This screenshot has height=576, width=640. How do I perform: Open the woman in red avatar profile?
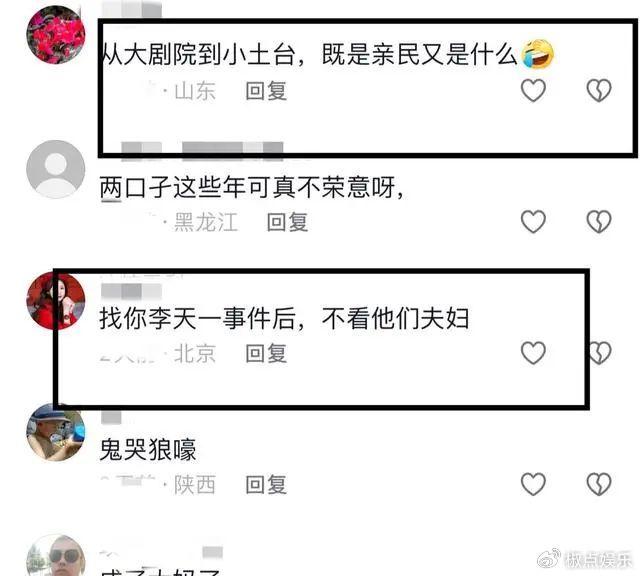pos(56,301)
